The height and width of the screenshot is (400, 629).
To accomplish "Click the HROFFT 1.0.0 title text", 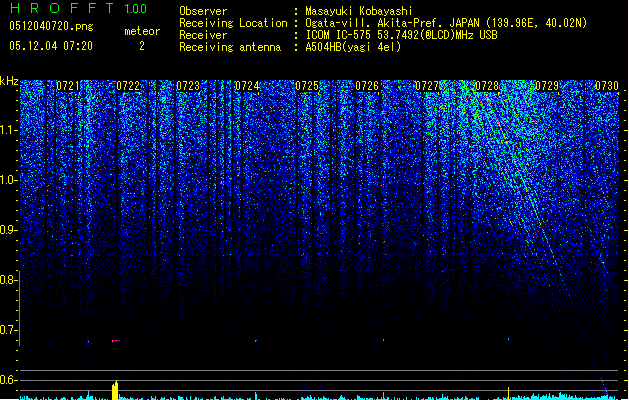I will 78,8.
